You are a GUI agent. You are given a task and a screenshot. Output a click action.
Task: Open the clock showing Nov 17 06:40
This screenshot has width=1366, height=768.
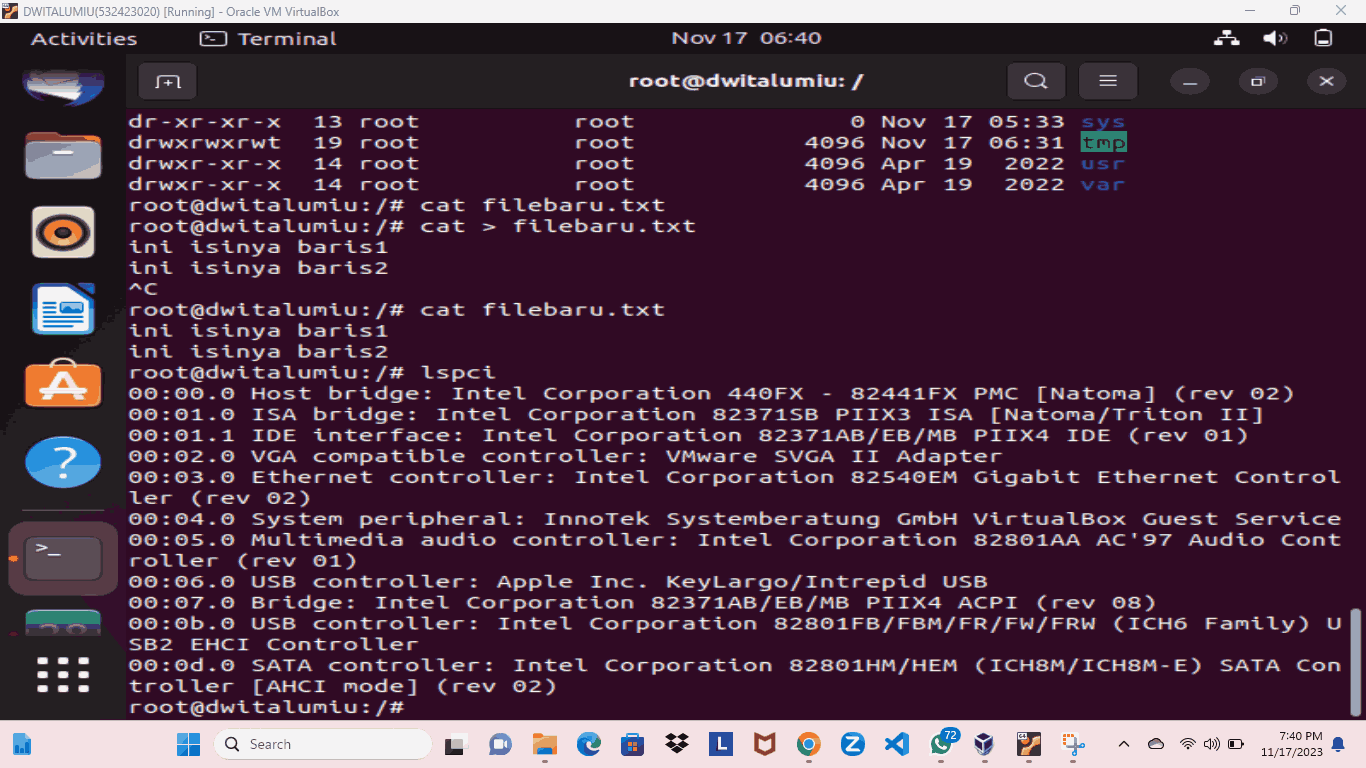(746, 39)
